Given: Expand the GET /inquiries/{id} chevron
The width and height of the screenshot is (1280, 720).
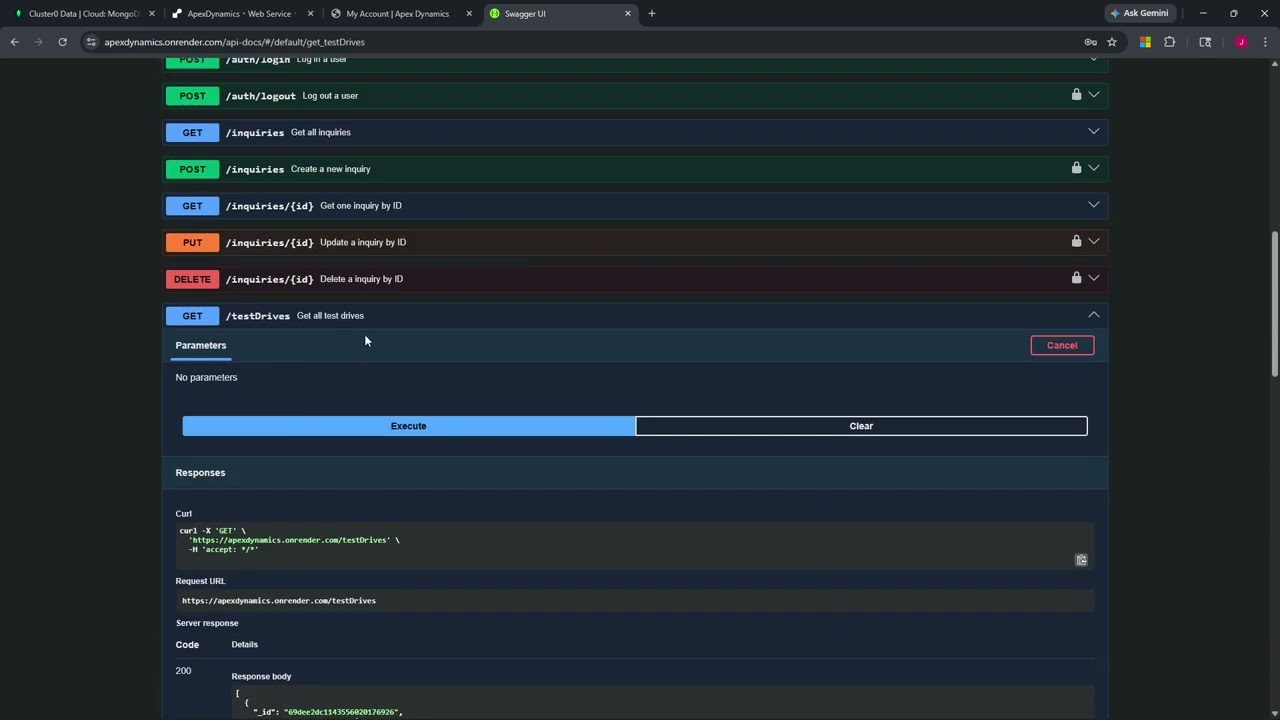Looking at the screenshot, I should [1094, 205].
